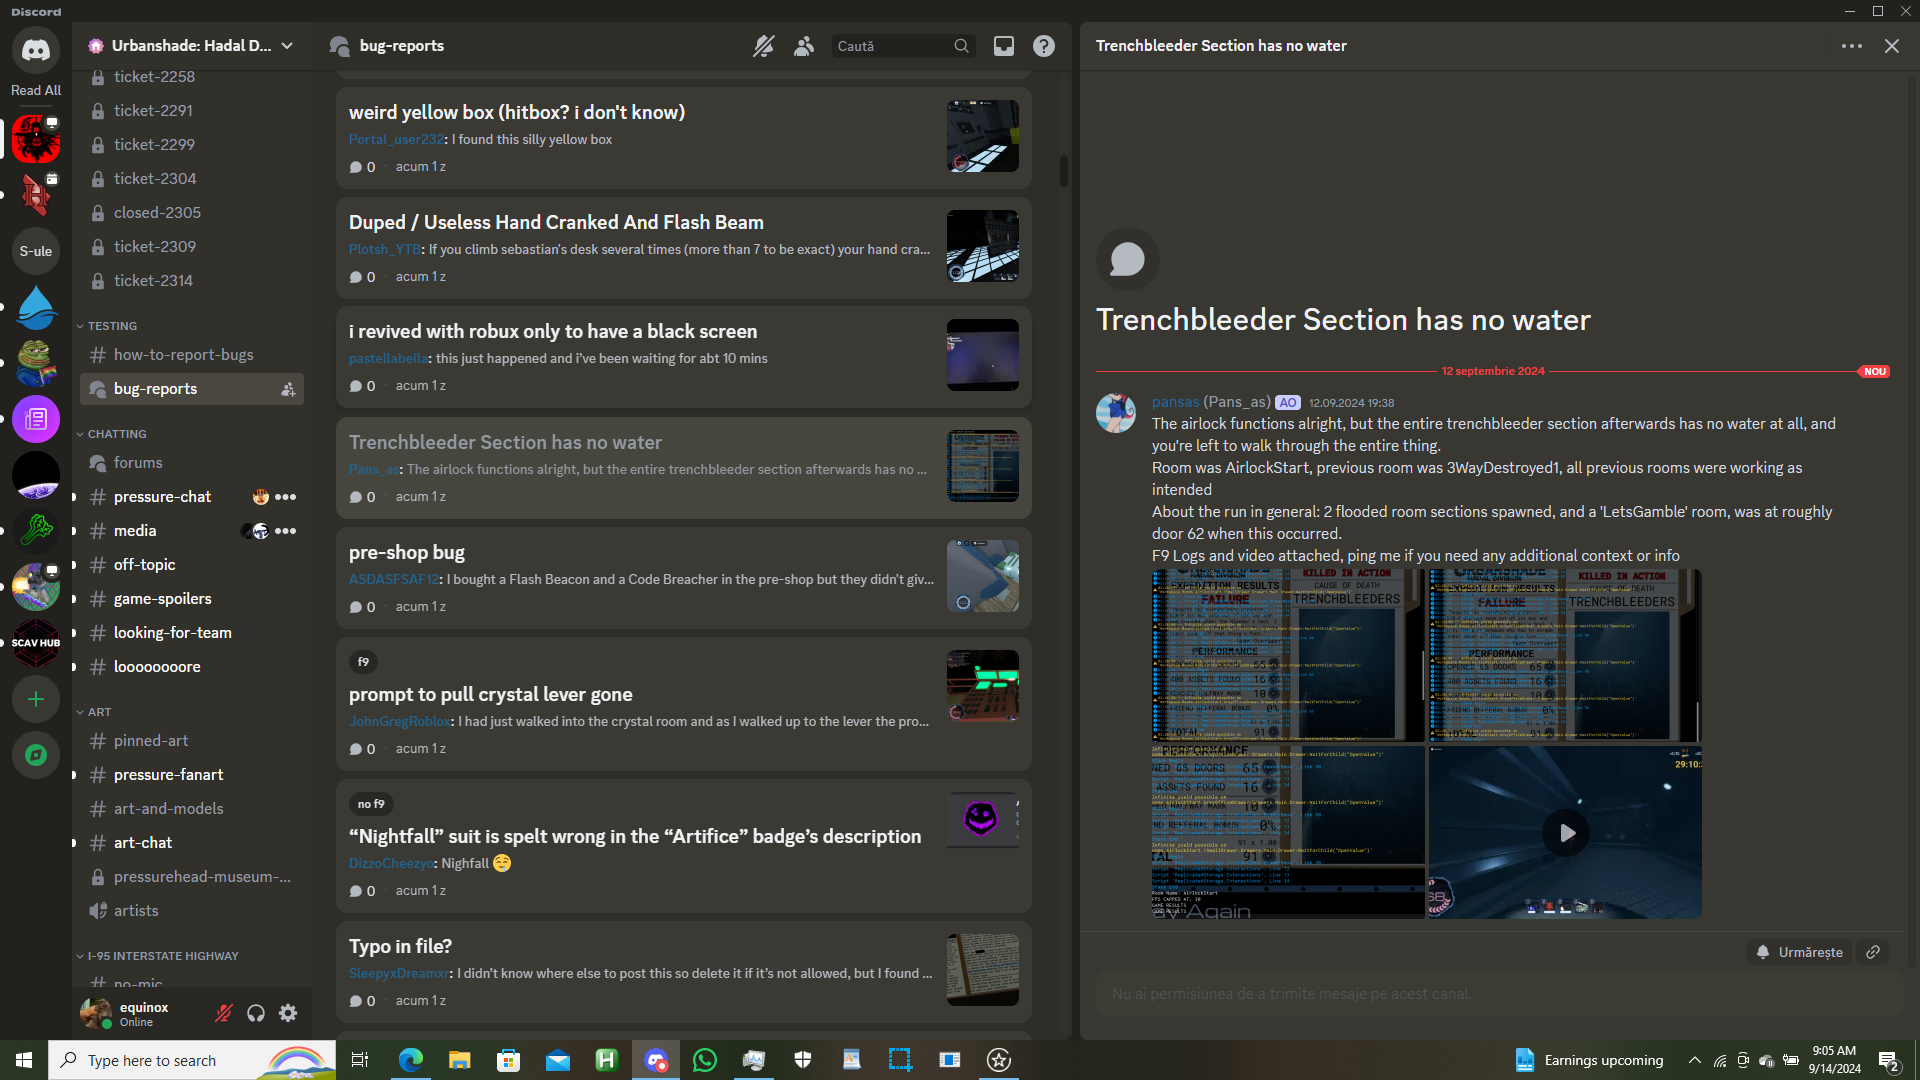Click Read All button

[36, 90]
